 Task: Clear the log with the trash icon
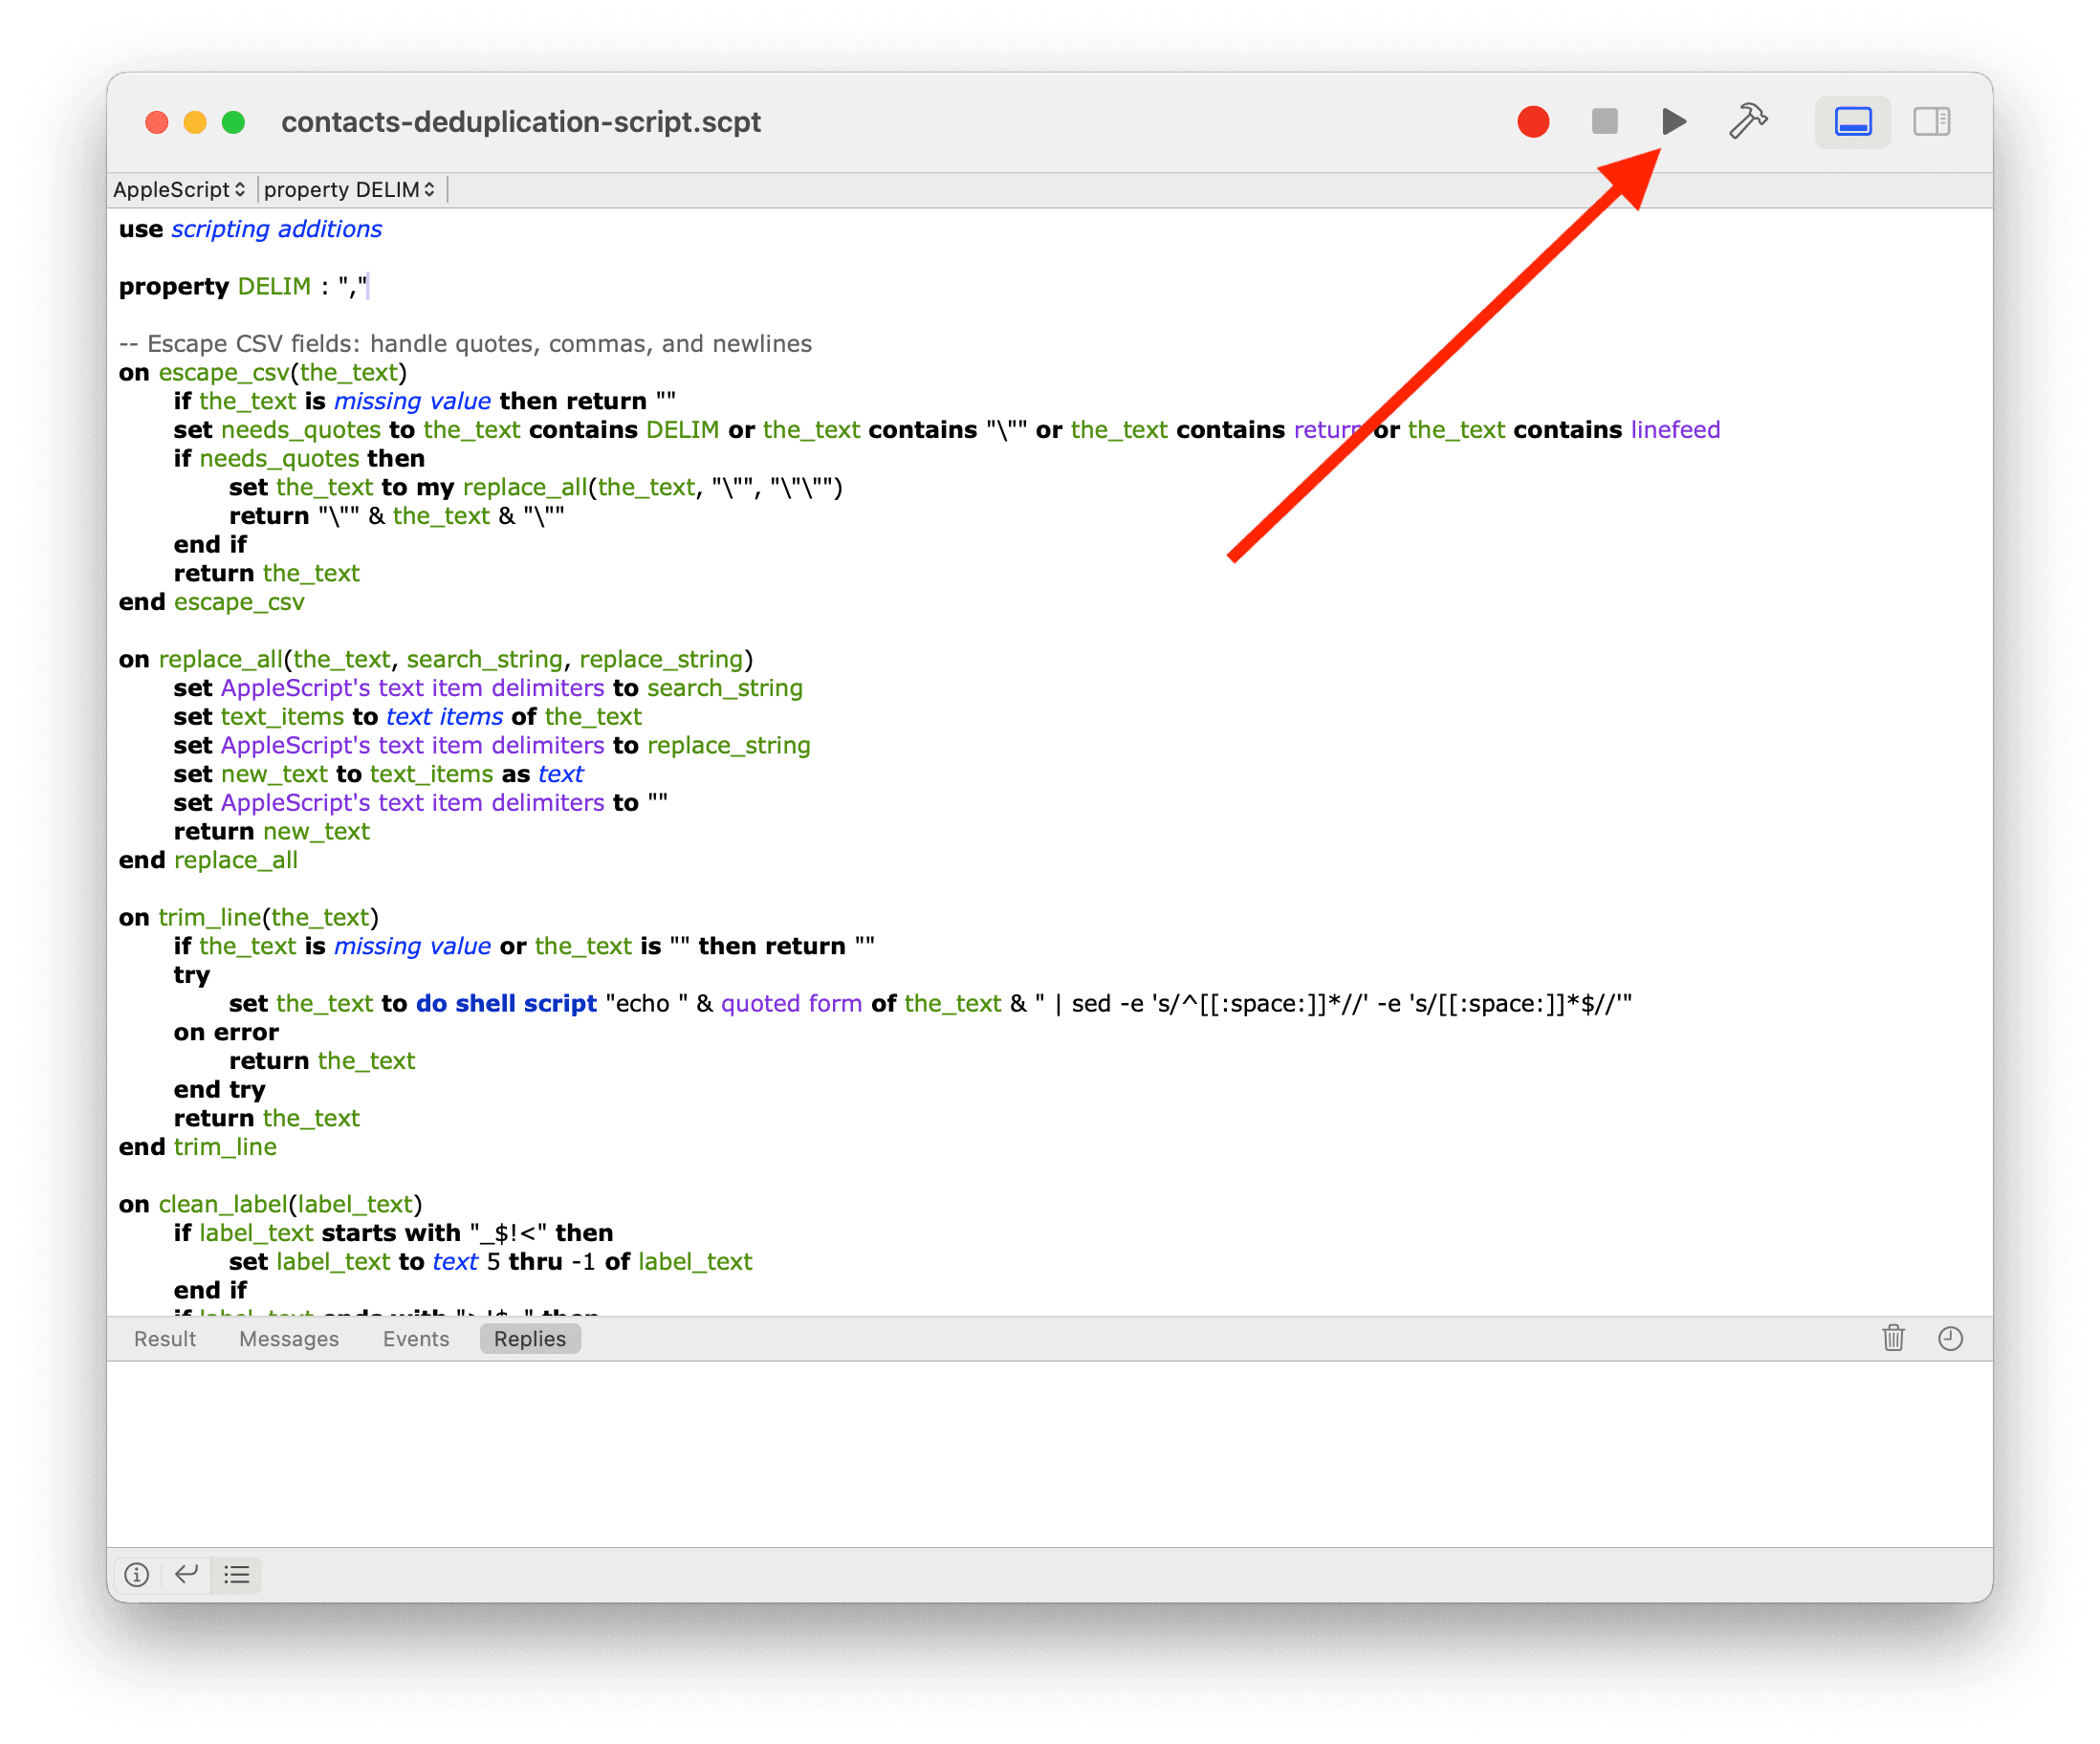point(1893,1338)
